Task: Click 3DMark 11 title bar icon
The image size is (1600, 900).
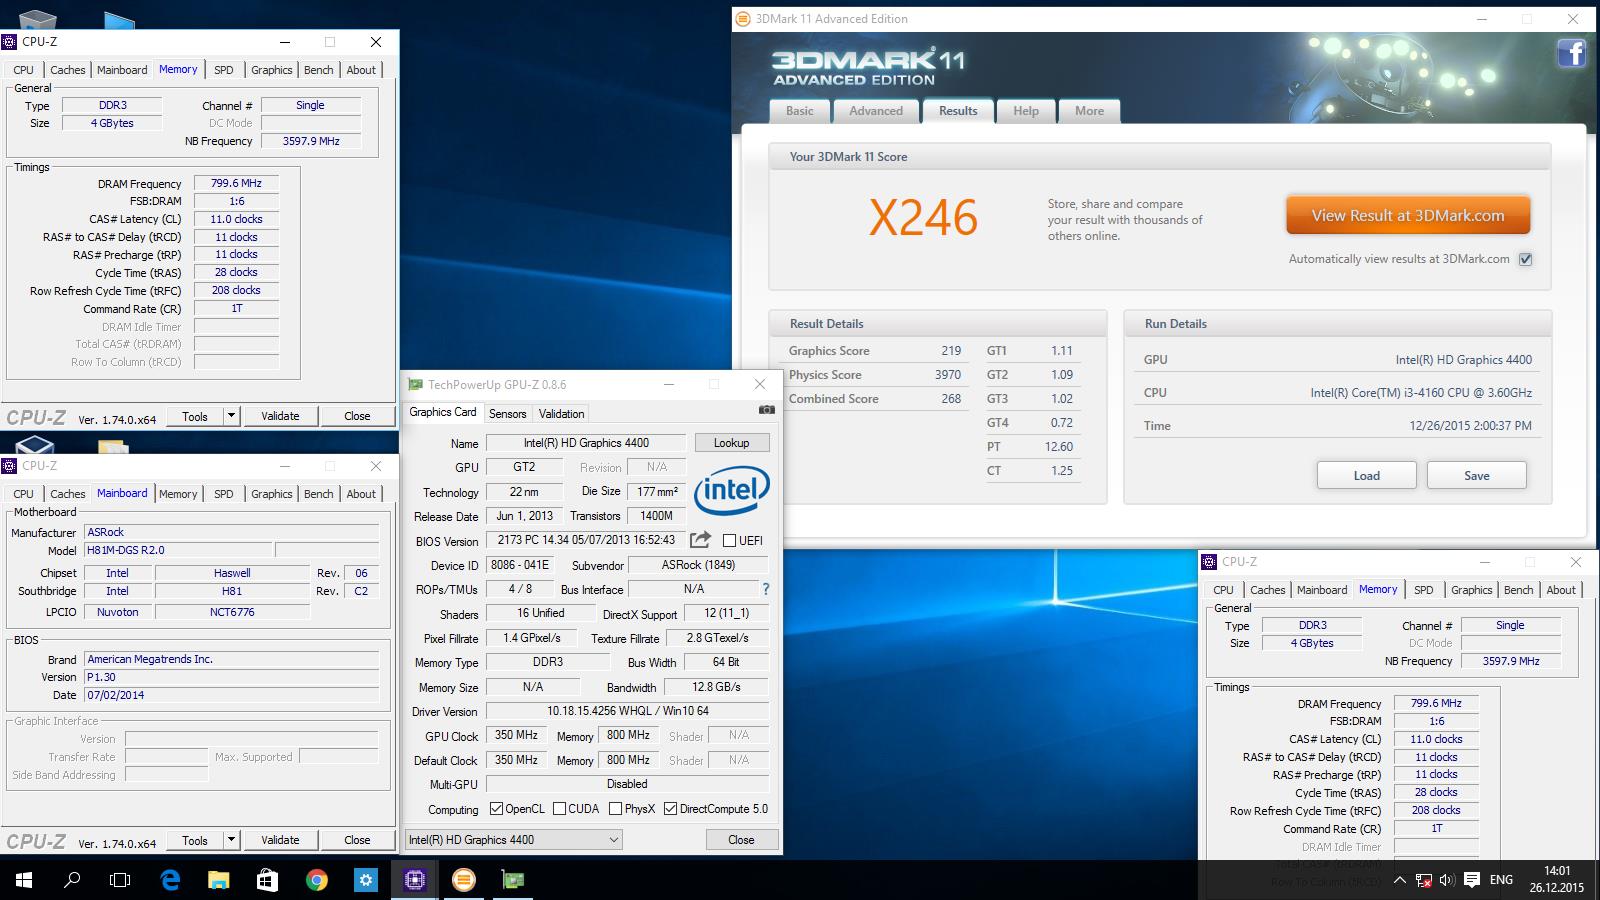Action: (x=742, y=18)
